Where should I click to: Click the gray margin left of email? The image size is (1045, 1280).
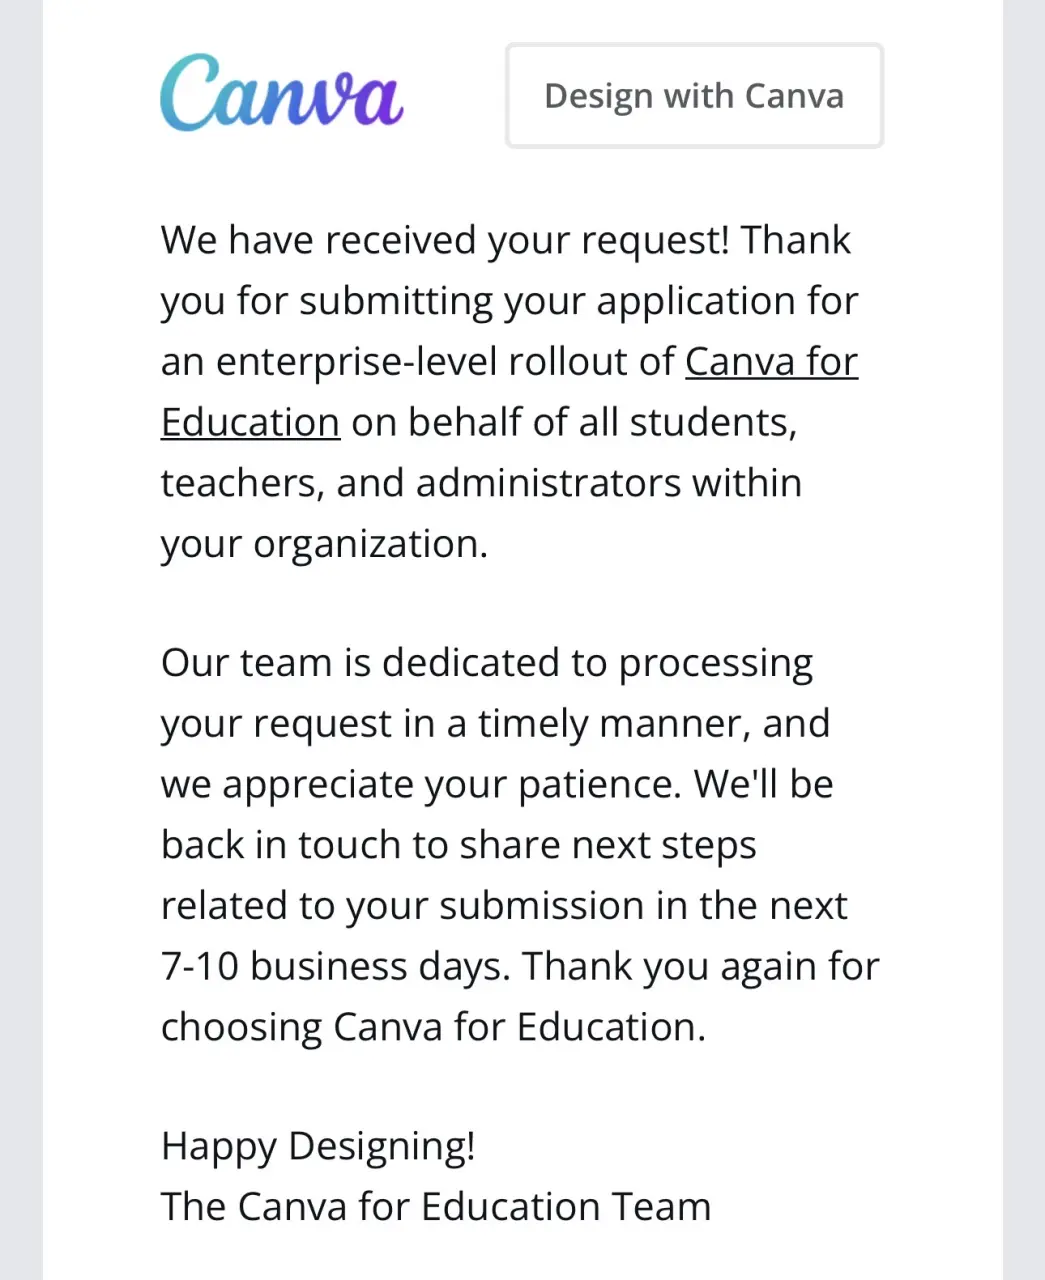[21, 640]
